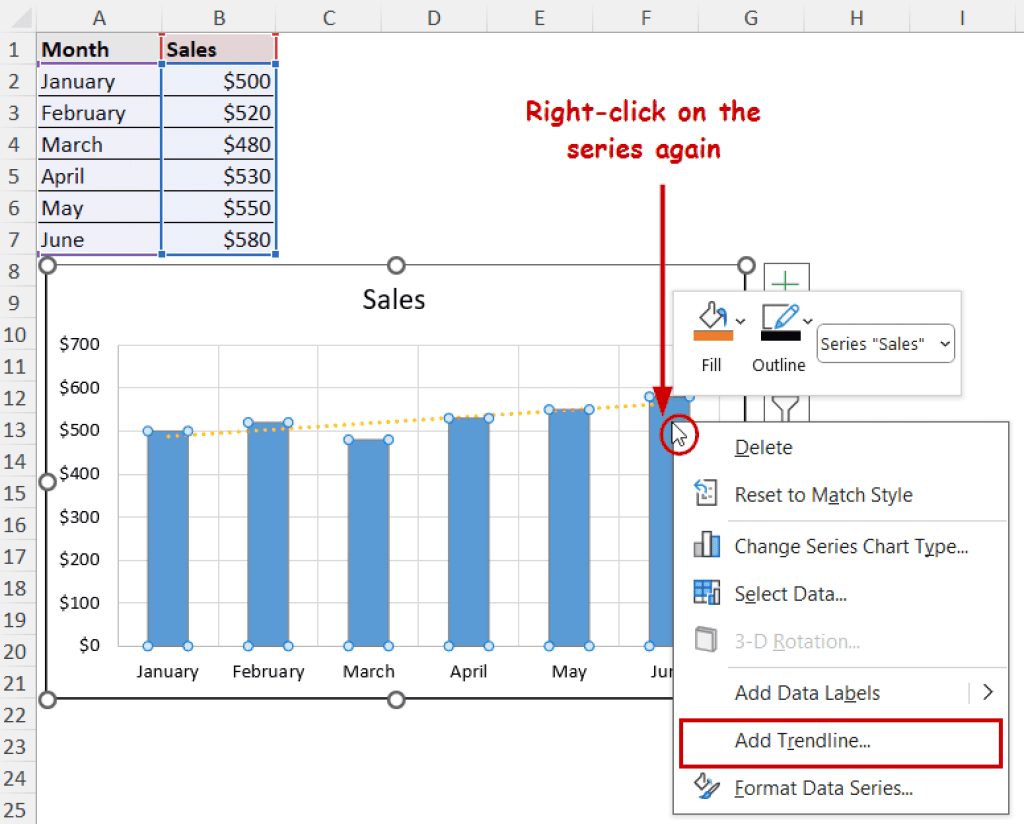The width and height of the screenshot is (1024, 824).
Task: Click the Fill paint bucket icon
Action: pos(711,318)
